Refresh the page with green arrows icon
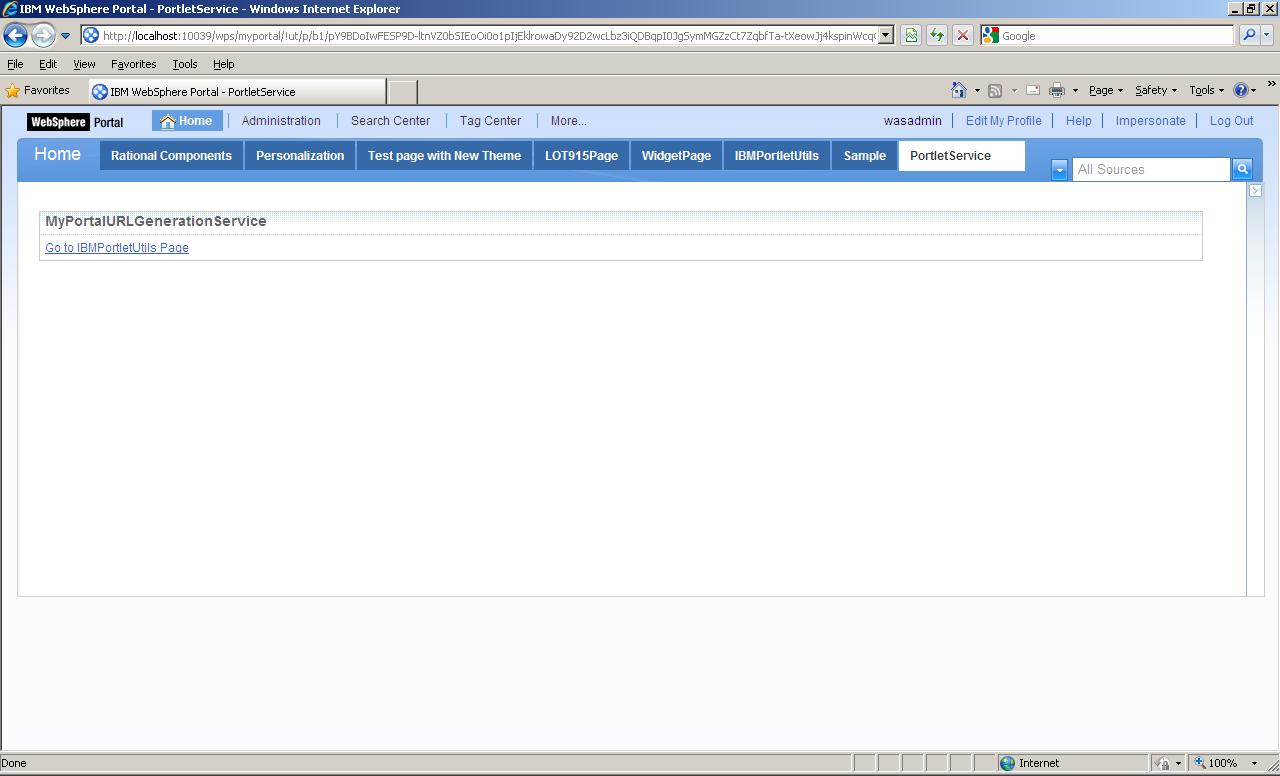 tap(937, 36)
